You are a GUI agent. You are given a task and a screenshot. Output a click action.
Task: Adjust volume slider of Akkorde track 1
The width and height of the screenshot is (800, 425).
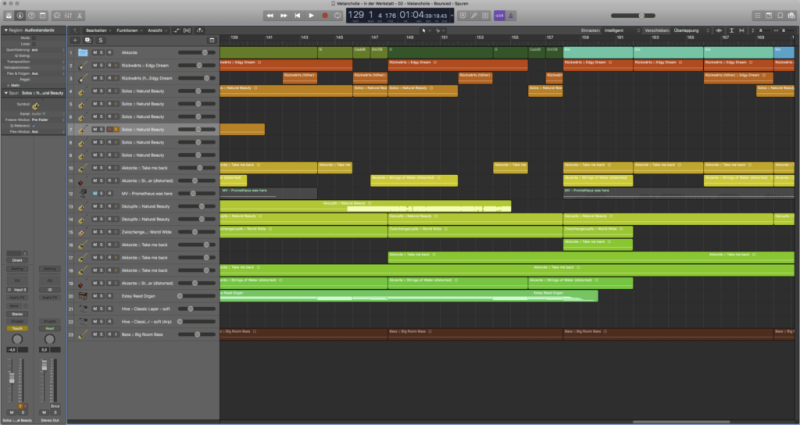coord(196,53)
